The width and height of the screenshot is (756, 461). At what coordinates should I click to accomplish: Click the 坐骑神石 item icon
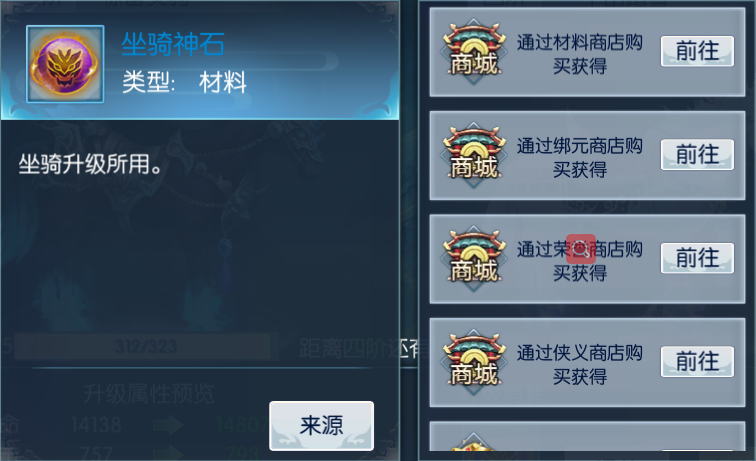(65, 64)
